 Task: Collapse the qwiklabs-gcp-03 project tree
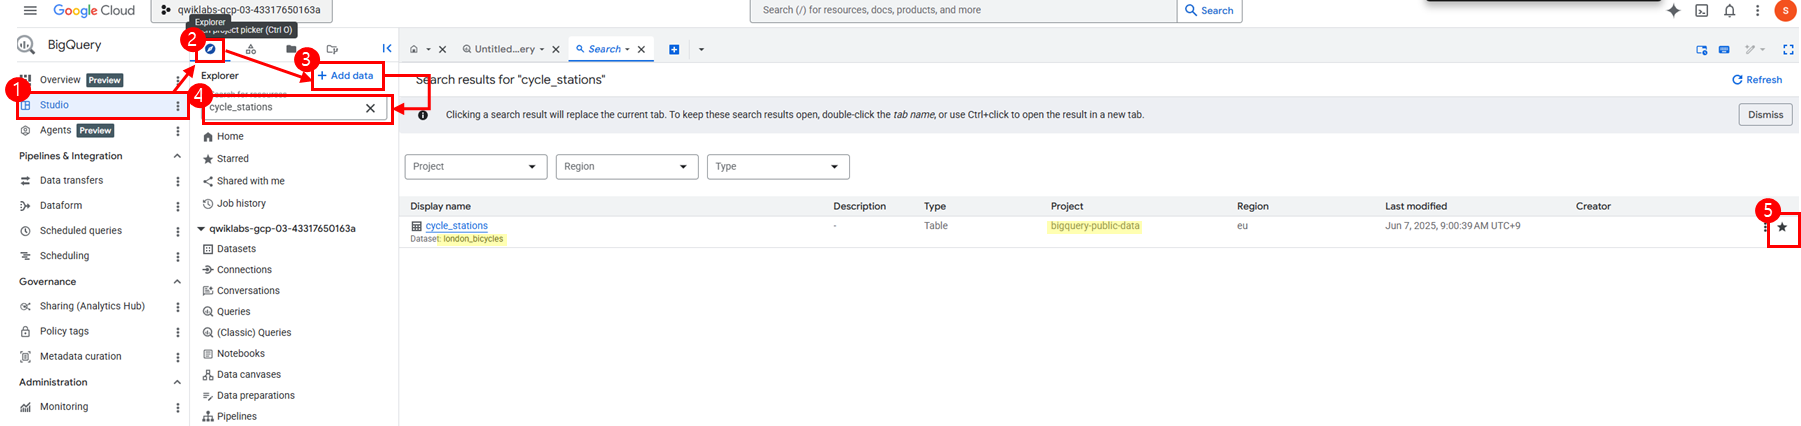201,229
